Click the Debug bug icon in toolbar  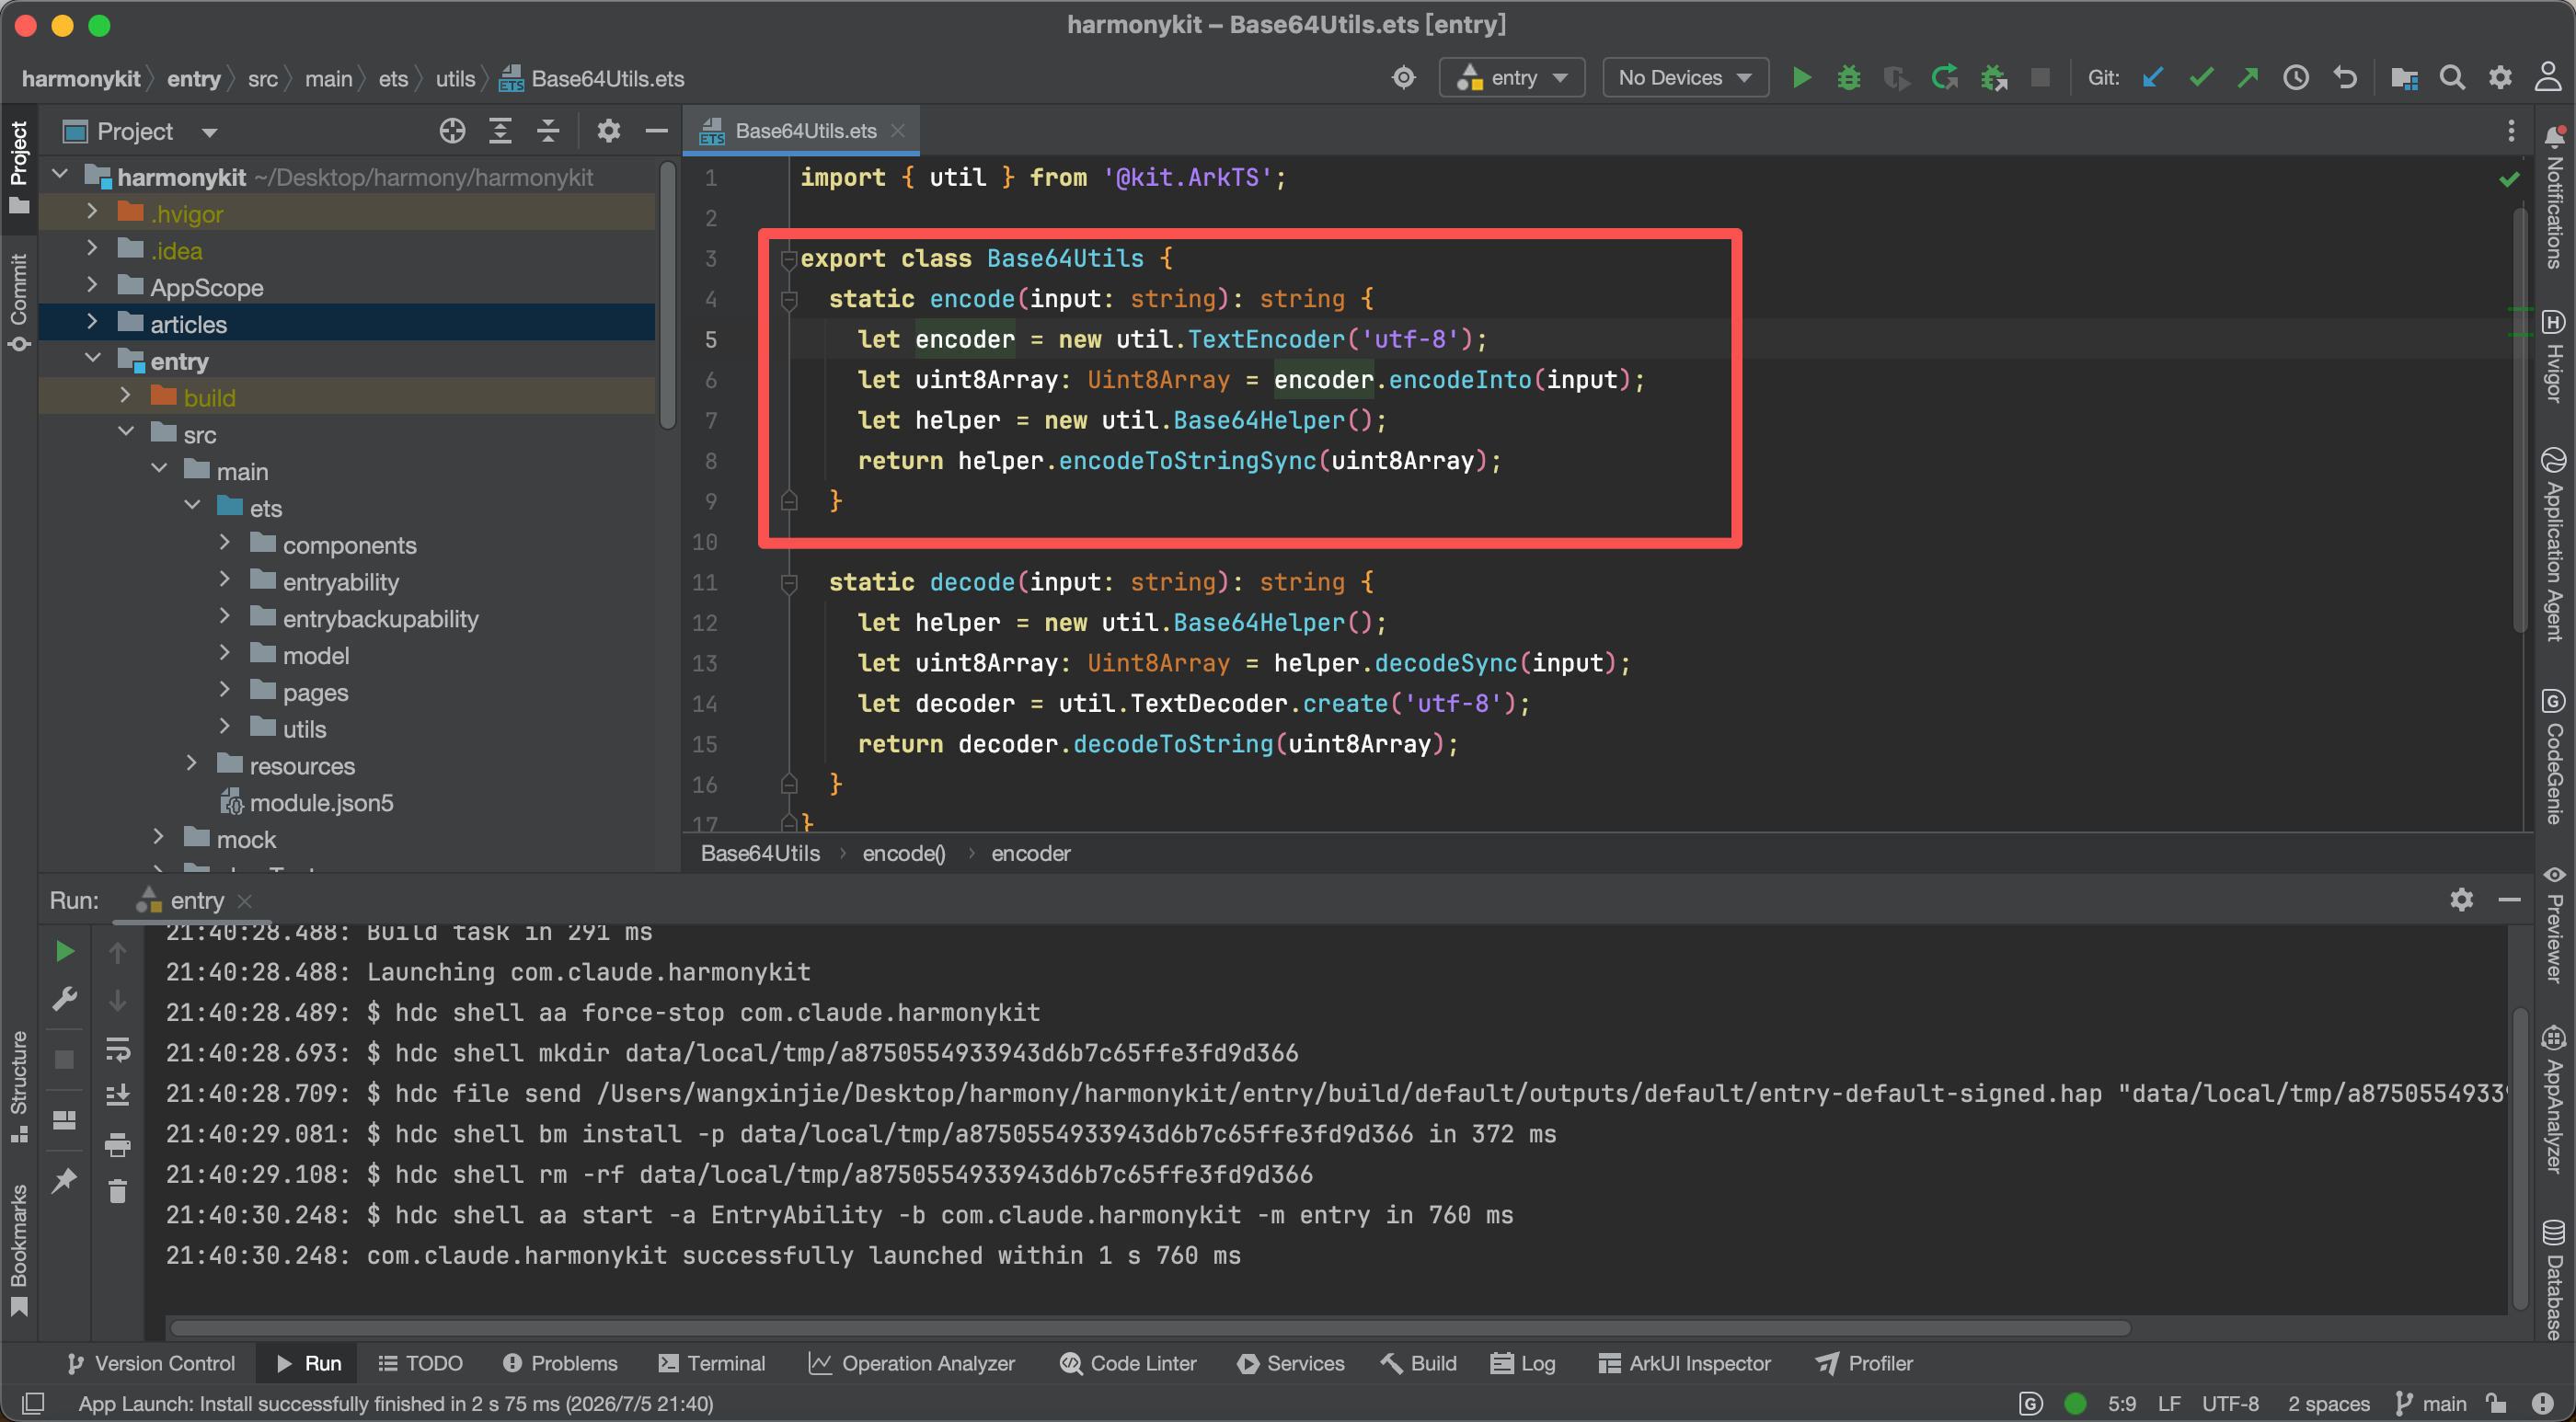pos(1848,78)
